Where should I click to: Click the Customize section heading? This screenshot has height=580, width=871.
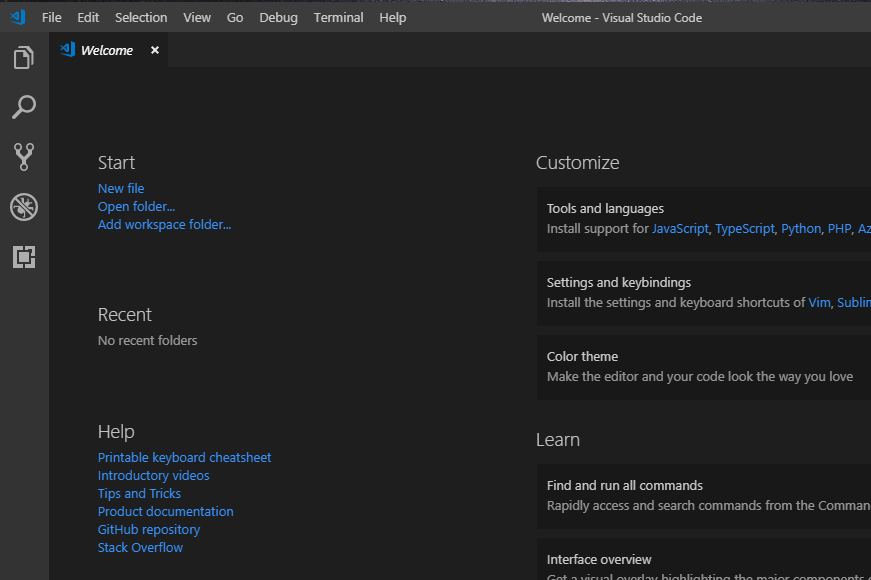tap(577, 162)
